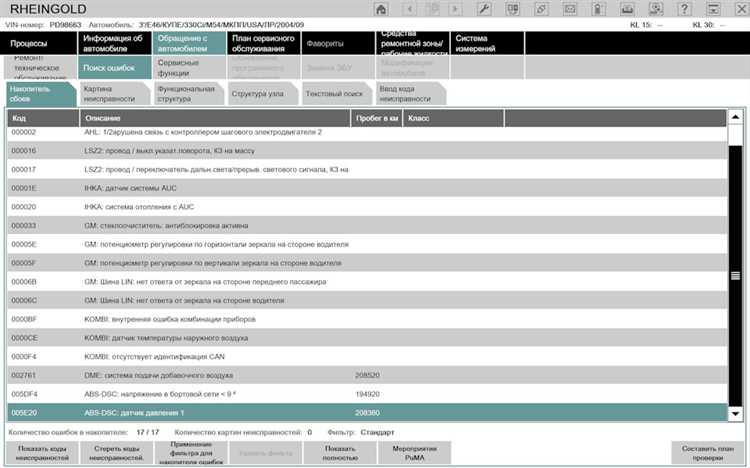Click Применение фильтра для накопителя ошибок button
750x468 pixels.
pos(191,453)
